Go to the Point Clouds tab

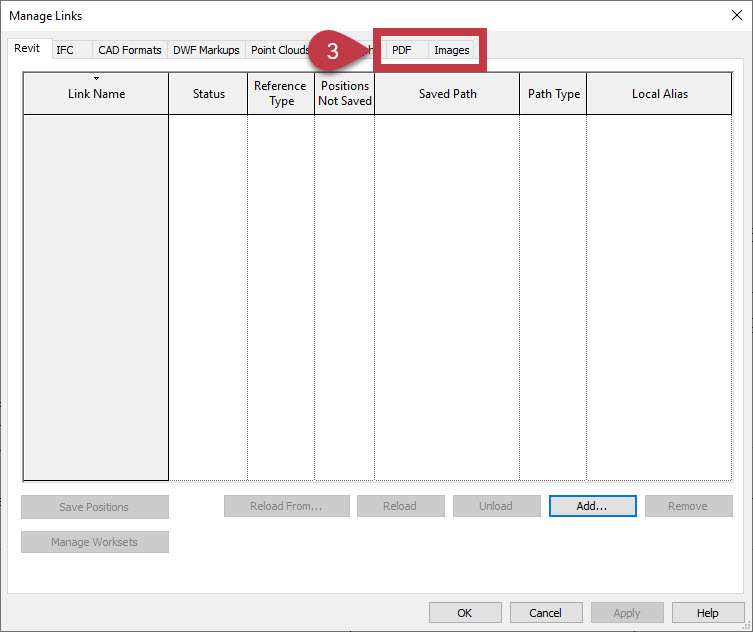279,50
